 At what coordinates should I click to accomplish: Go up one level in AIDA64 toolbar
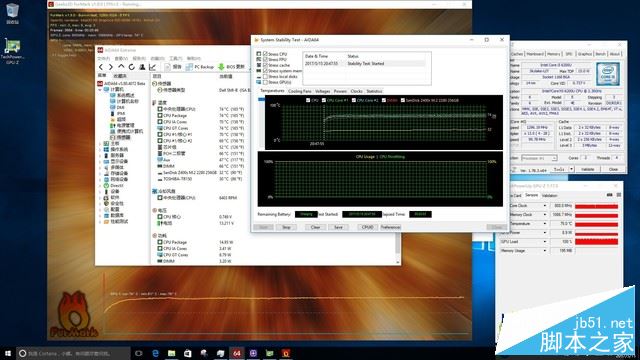point(121,67)
